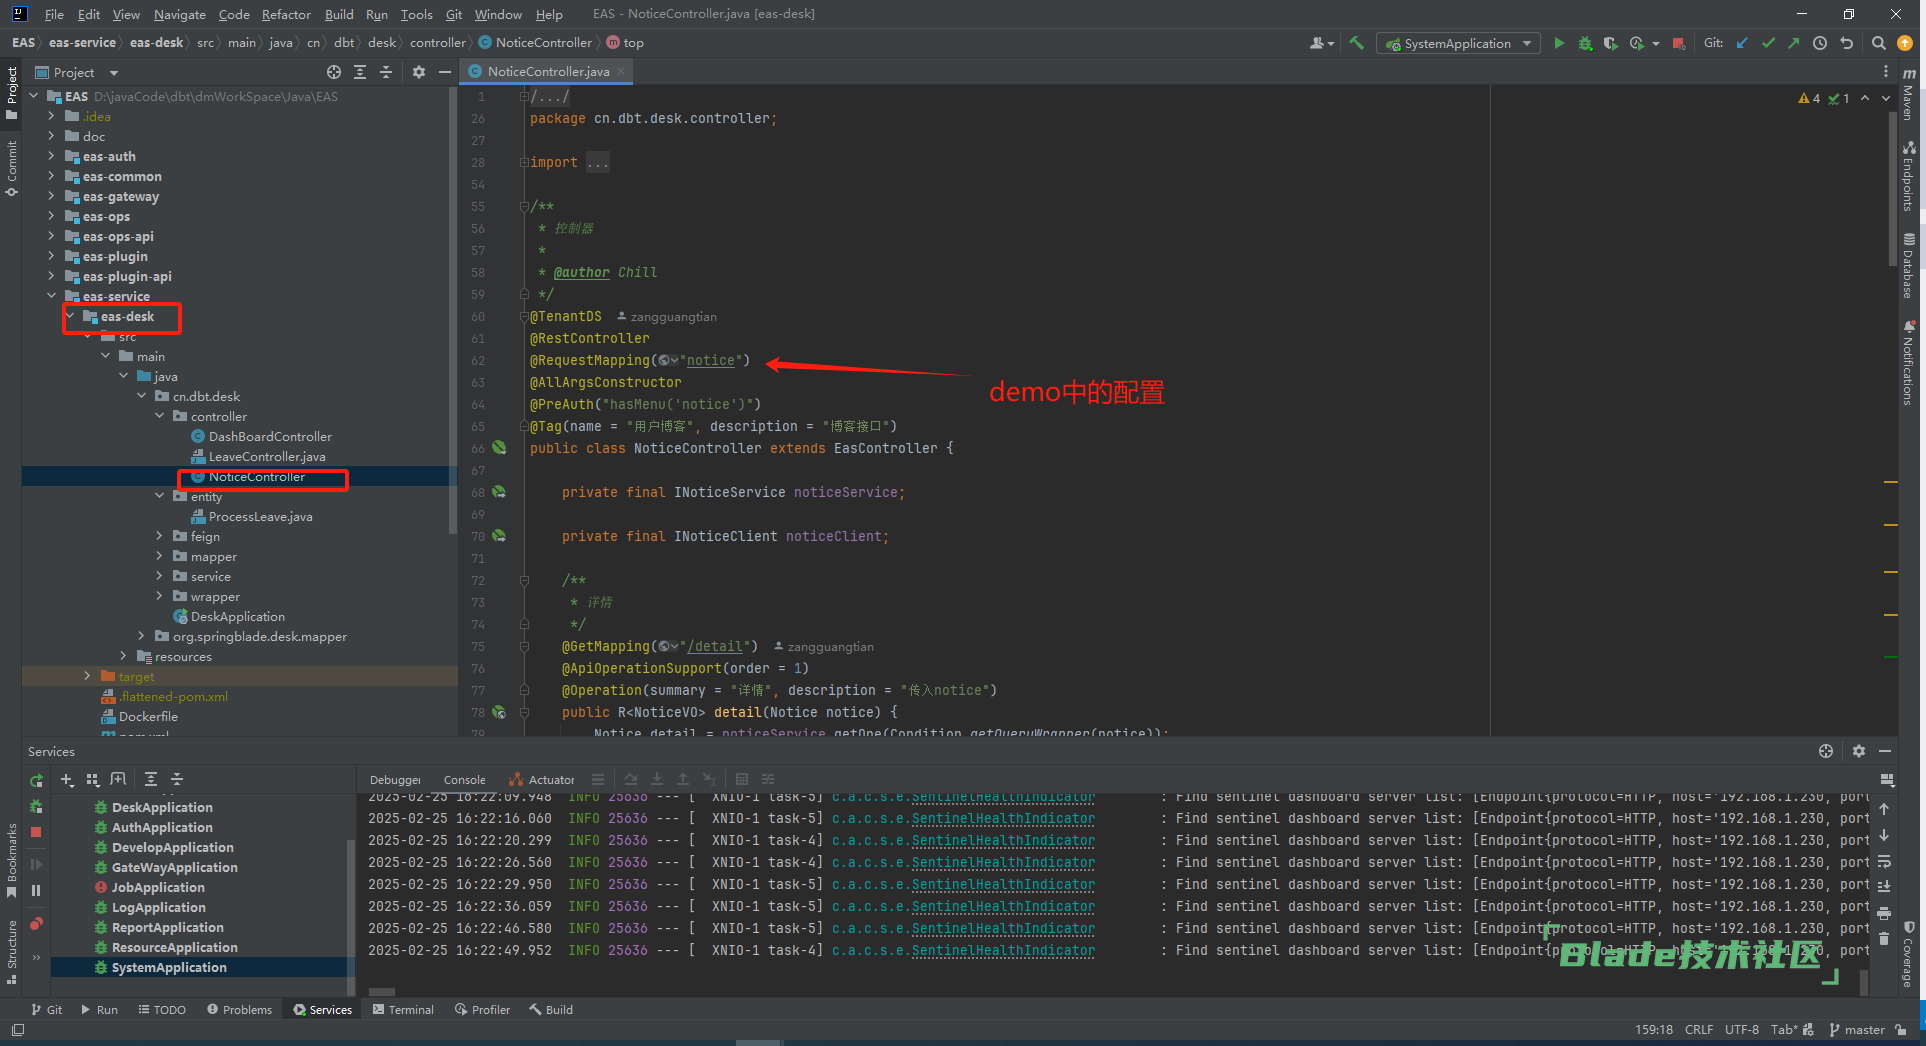Click the master Git branch widget
Viewport: 1926px width, 1046px height.
click(x=1857, y=1030)
